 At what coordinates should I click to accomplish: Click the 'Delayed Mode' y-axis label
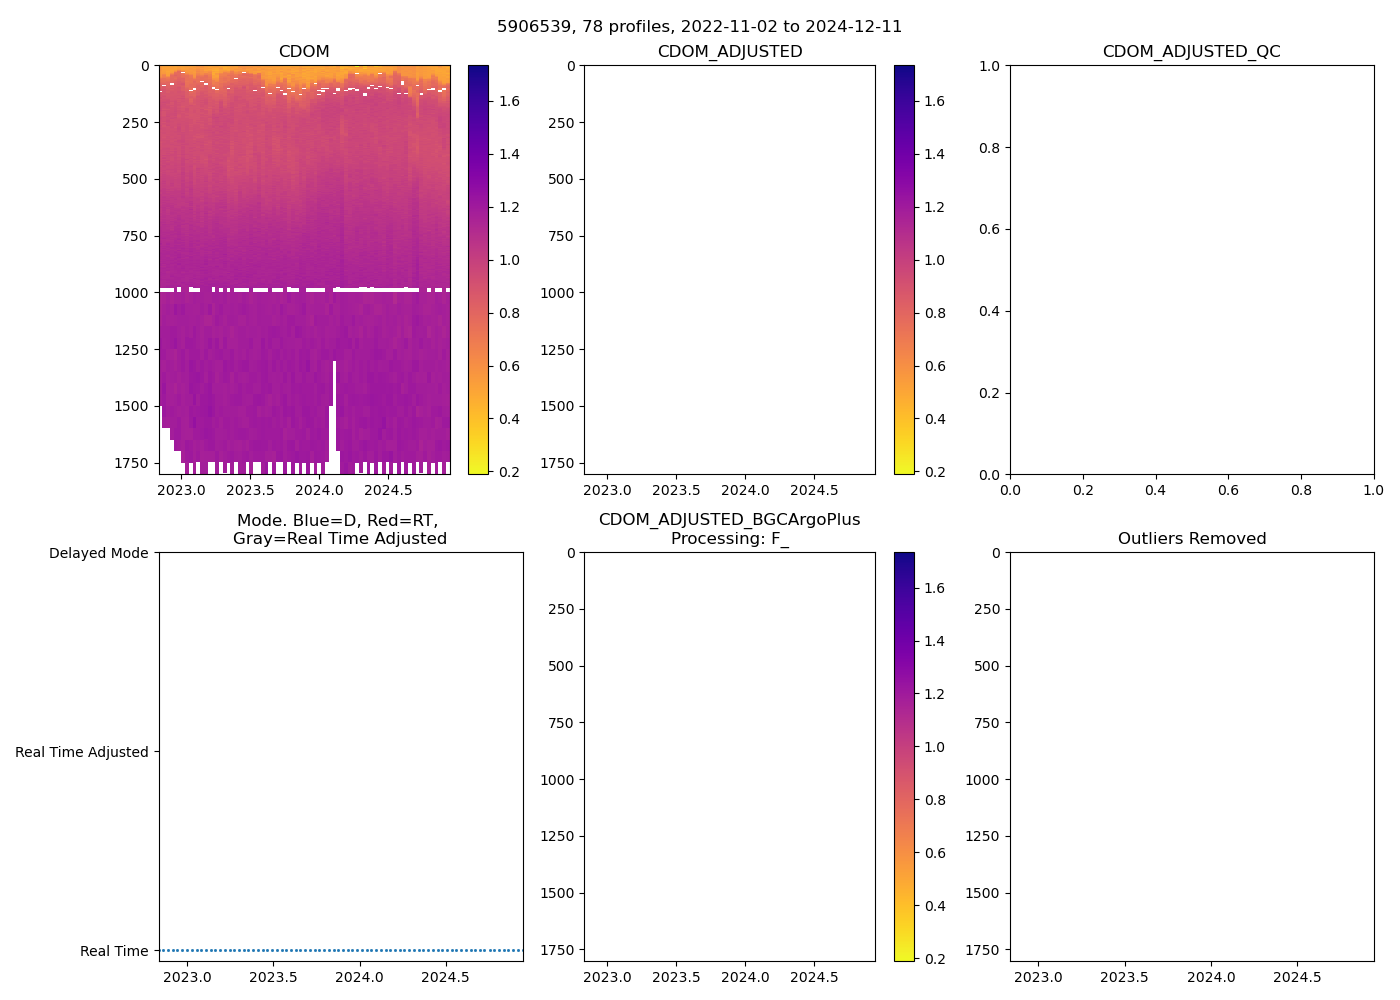(x=98, y=553)
